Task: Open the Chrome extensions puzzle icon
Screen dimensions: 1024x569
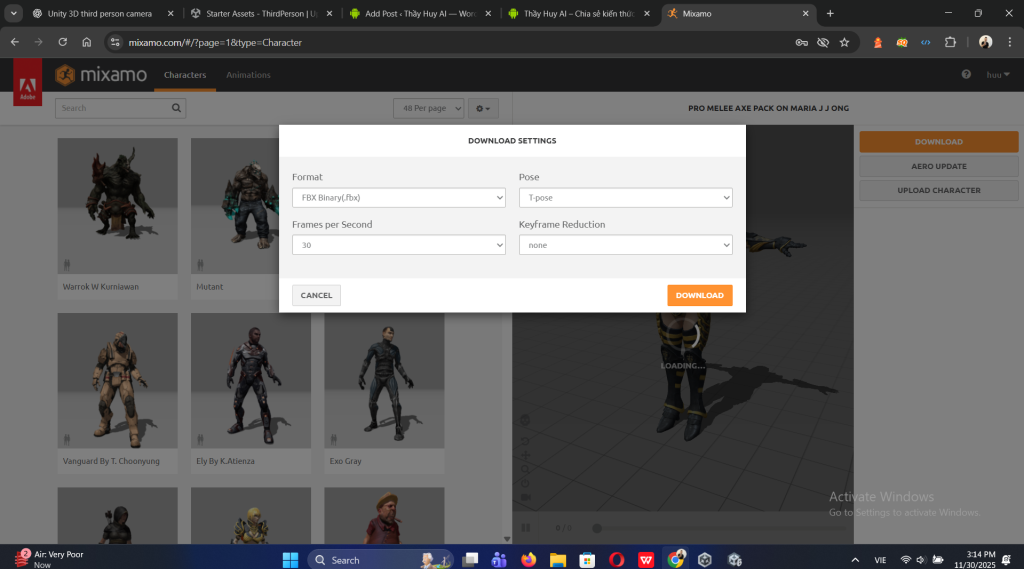Action: [950, 43]
